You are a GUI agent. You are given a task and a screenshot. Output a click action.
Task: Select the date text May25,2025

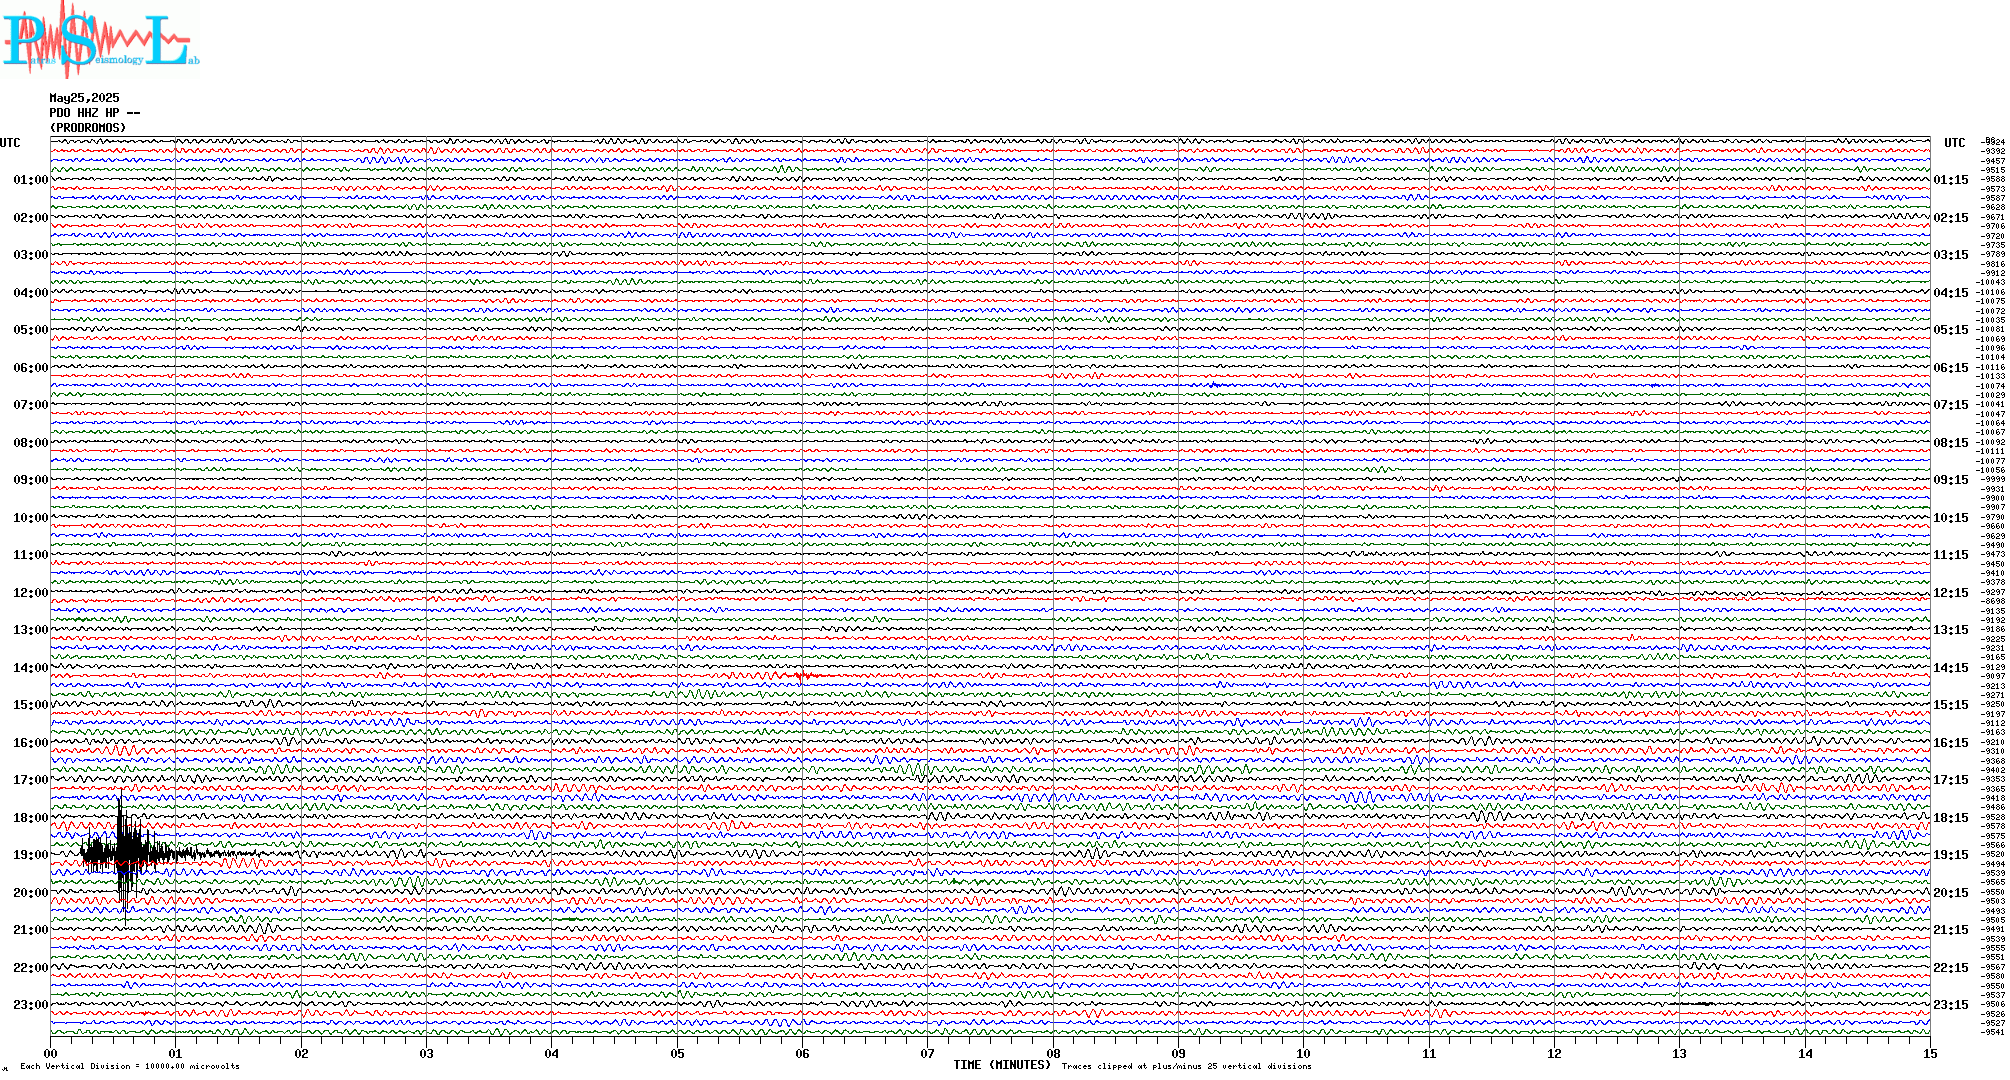pyautogui.click(x=84, y=98)
